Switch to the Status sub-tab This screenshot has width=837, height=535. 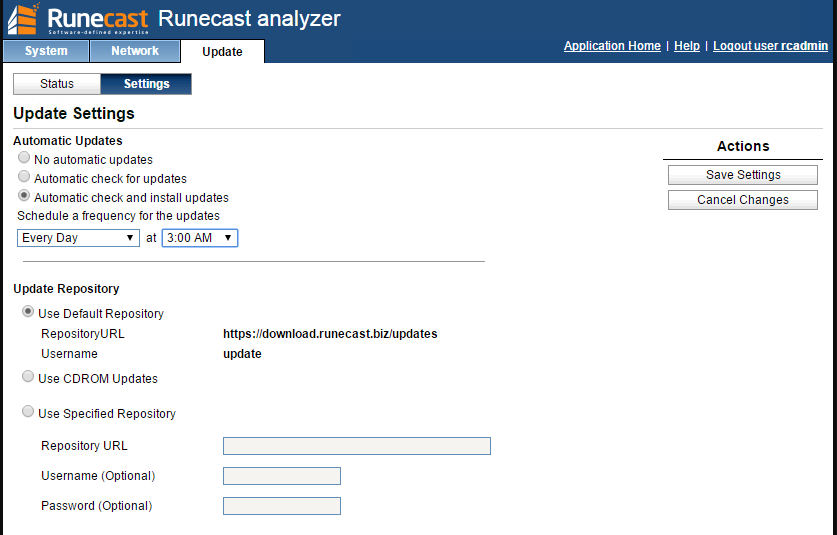point(57,84)
